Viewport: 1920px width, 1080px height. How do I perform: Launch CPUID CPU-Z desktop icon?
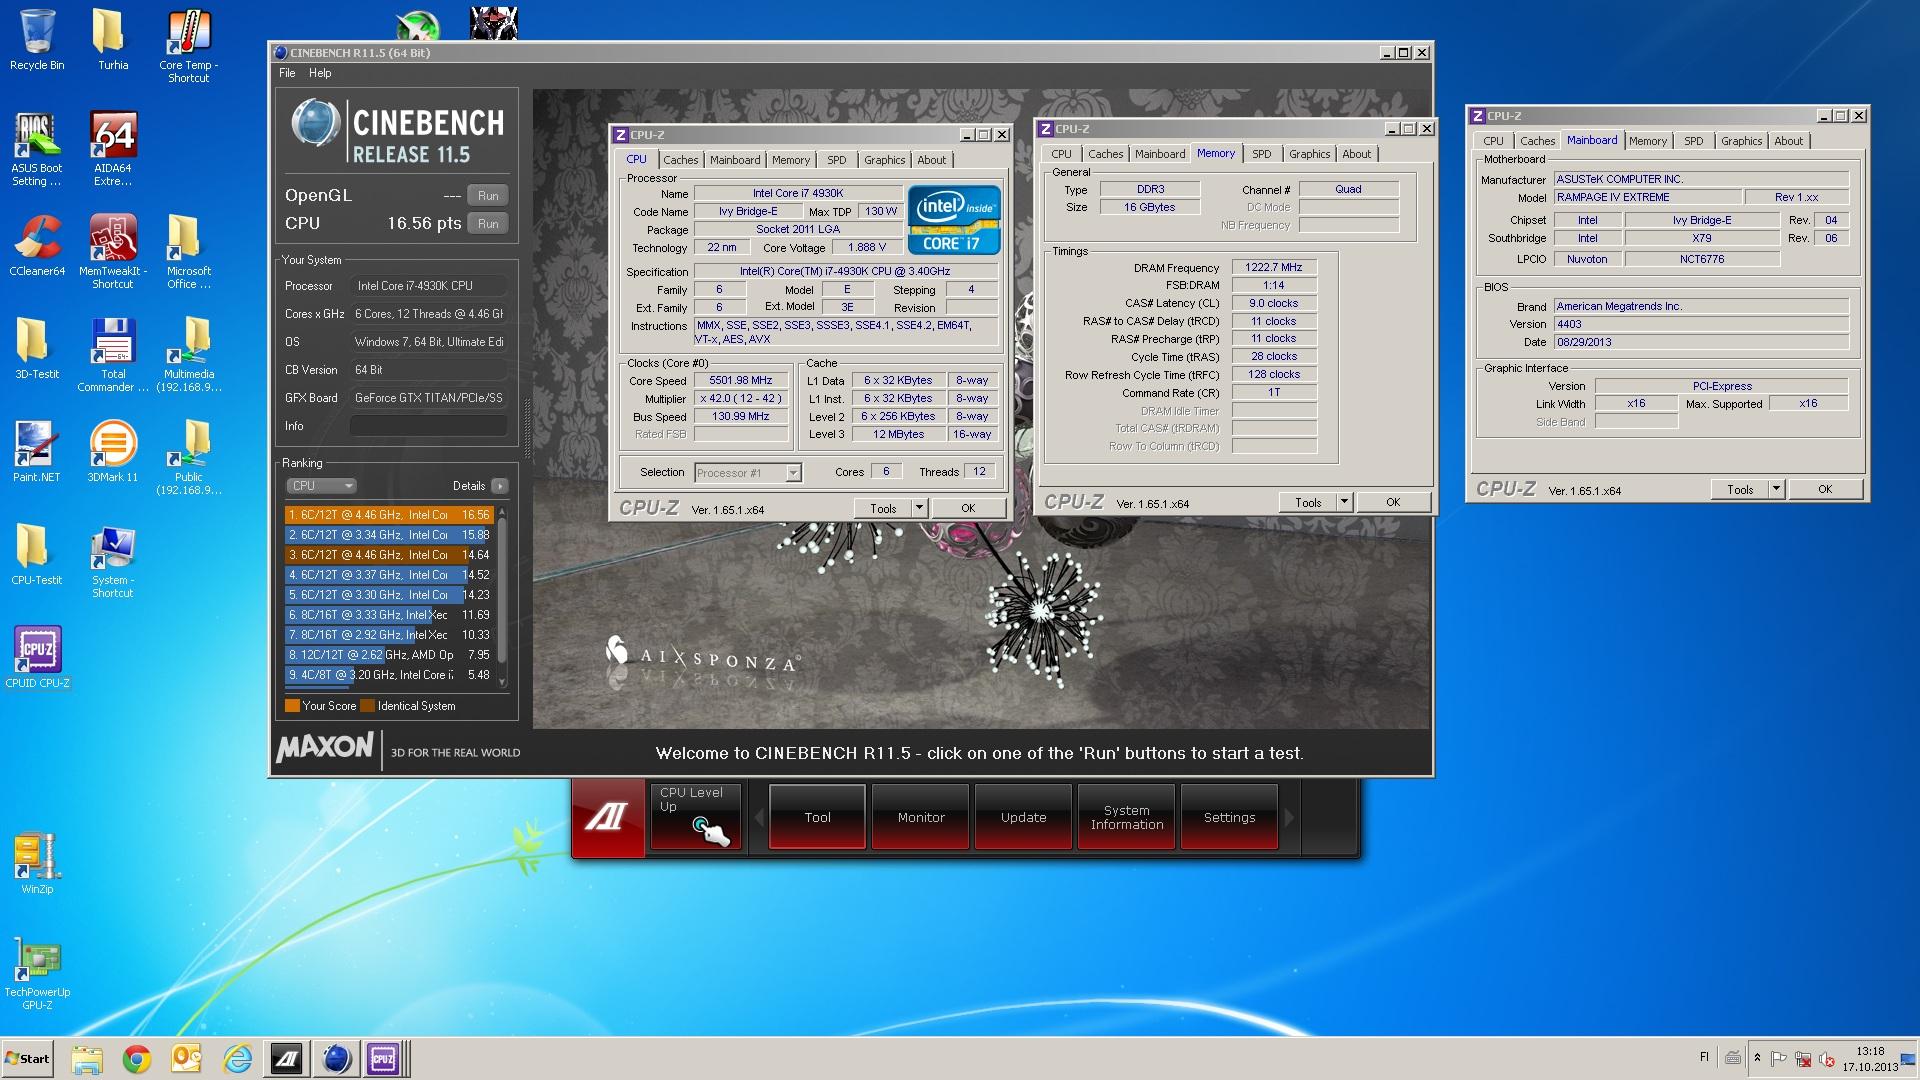click(37, 657)
